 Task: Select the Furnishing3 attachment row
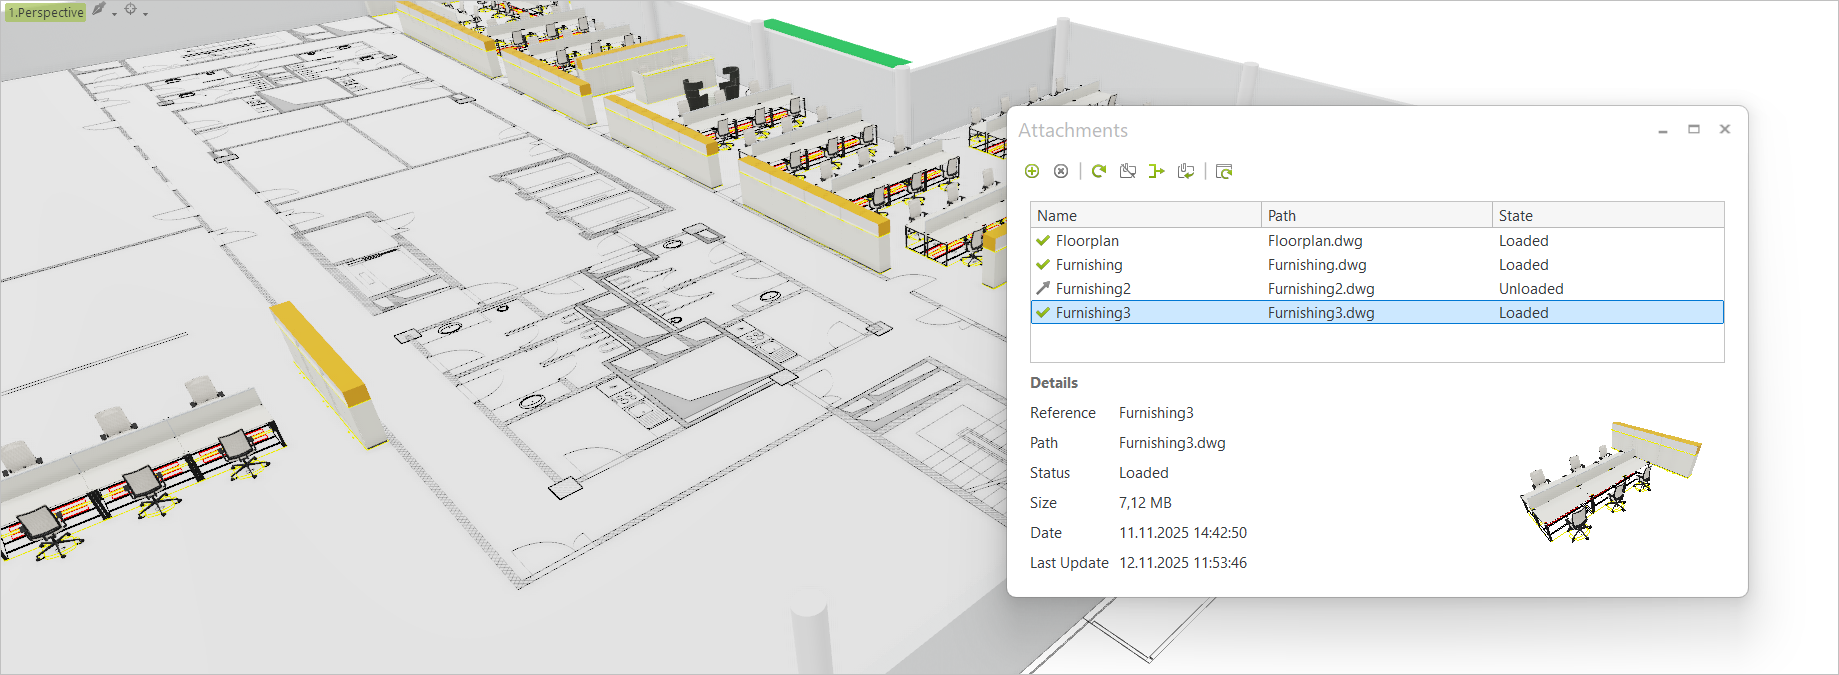pos(1377,313)
